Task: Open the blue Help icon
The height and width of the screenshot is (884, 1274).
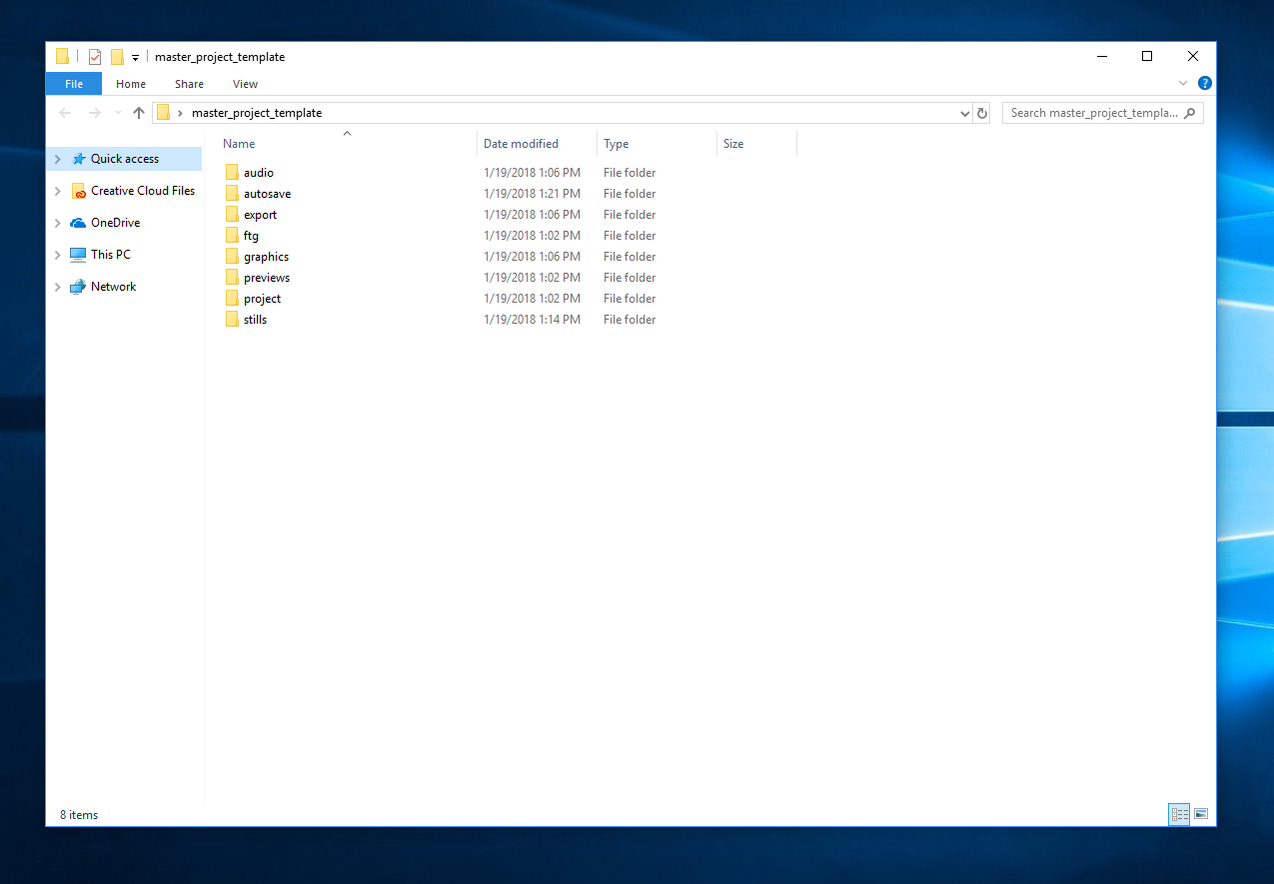Action: pos(1205,84)
